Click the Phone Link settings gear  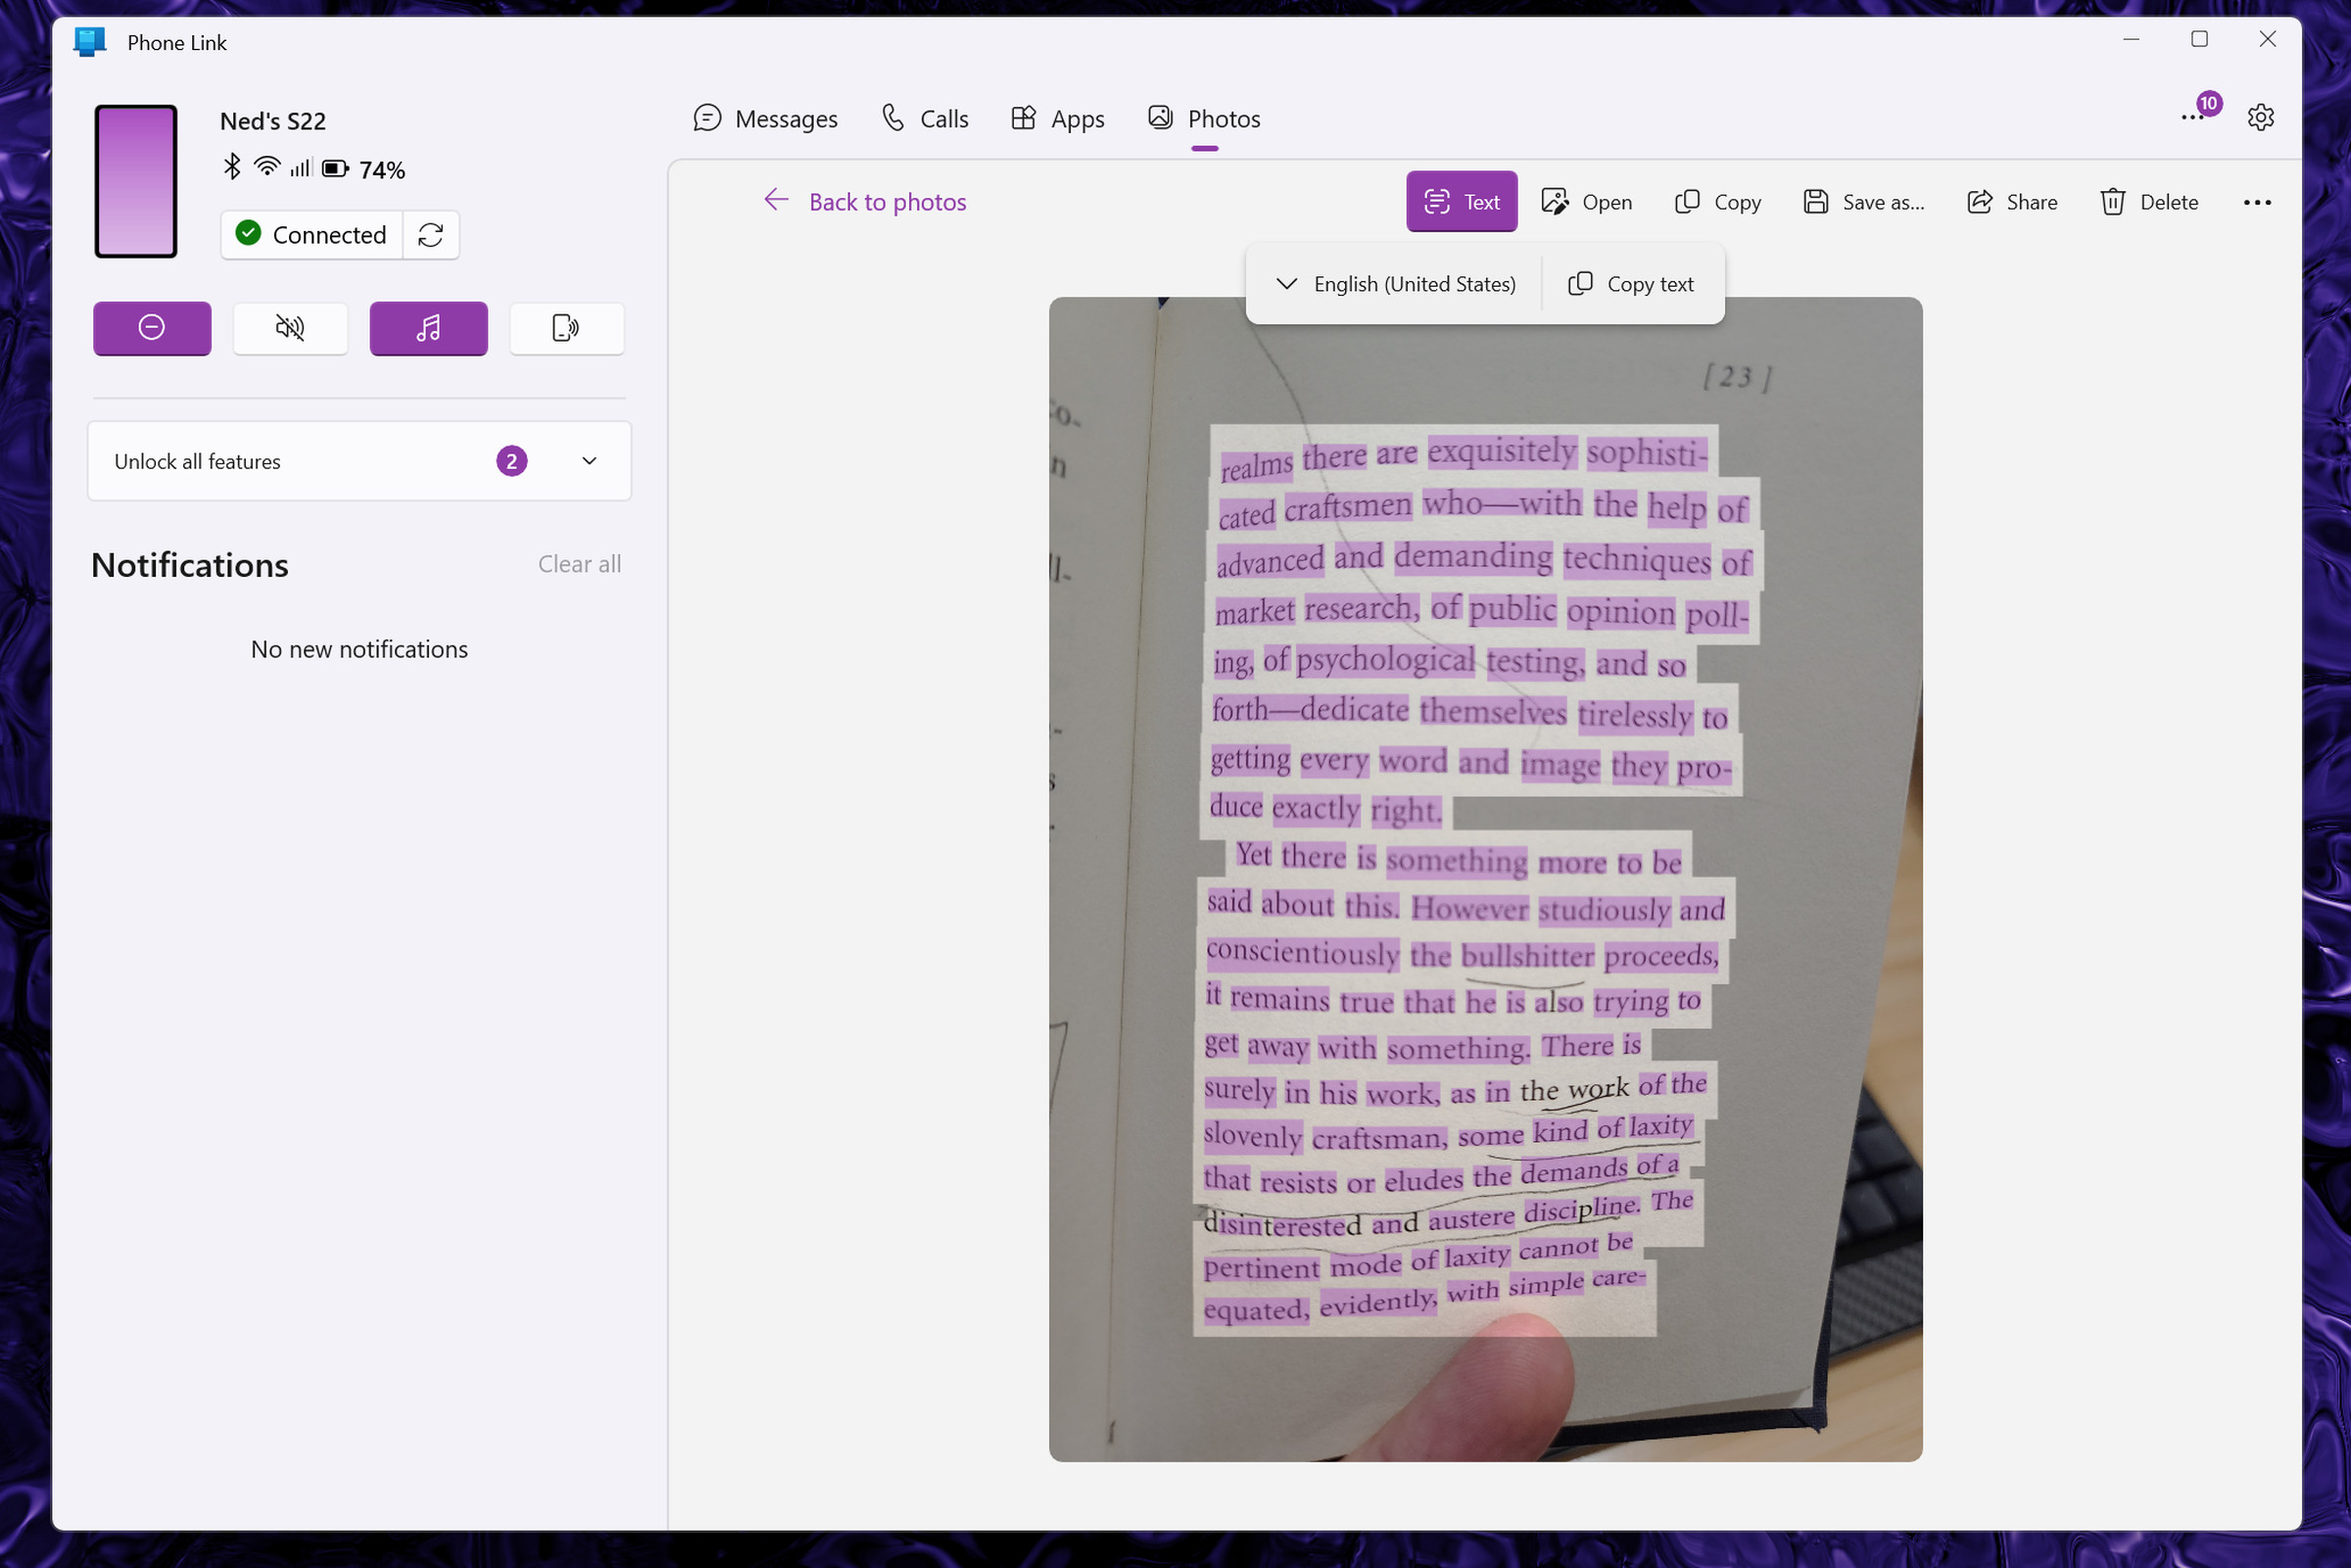tap(2262, 118)
